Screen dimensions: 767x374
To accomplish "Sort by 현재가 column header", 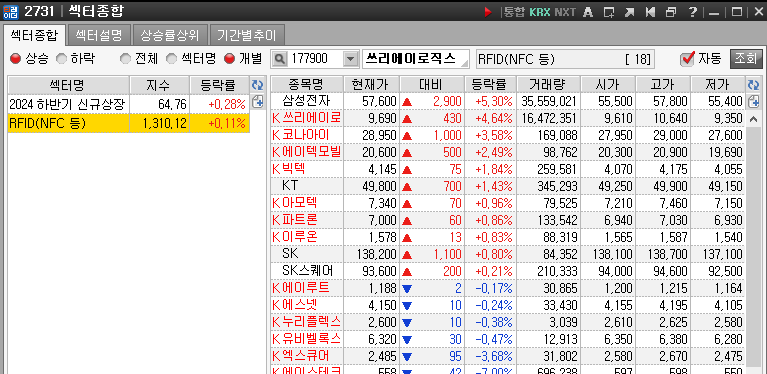I will [x=372, y=85].
